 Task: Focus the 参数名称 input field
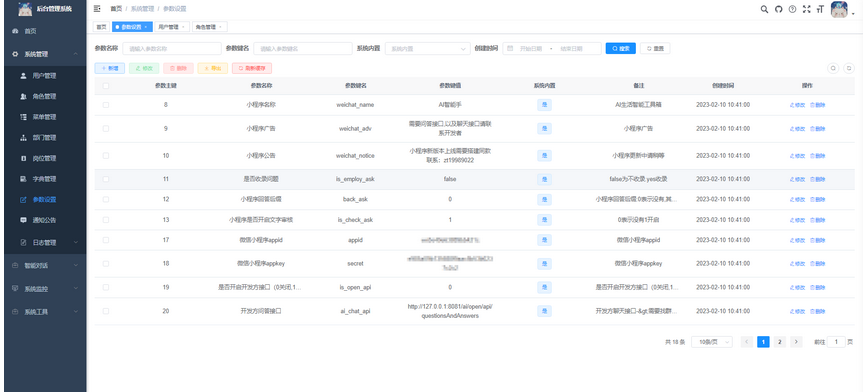point(172,49)
